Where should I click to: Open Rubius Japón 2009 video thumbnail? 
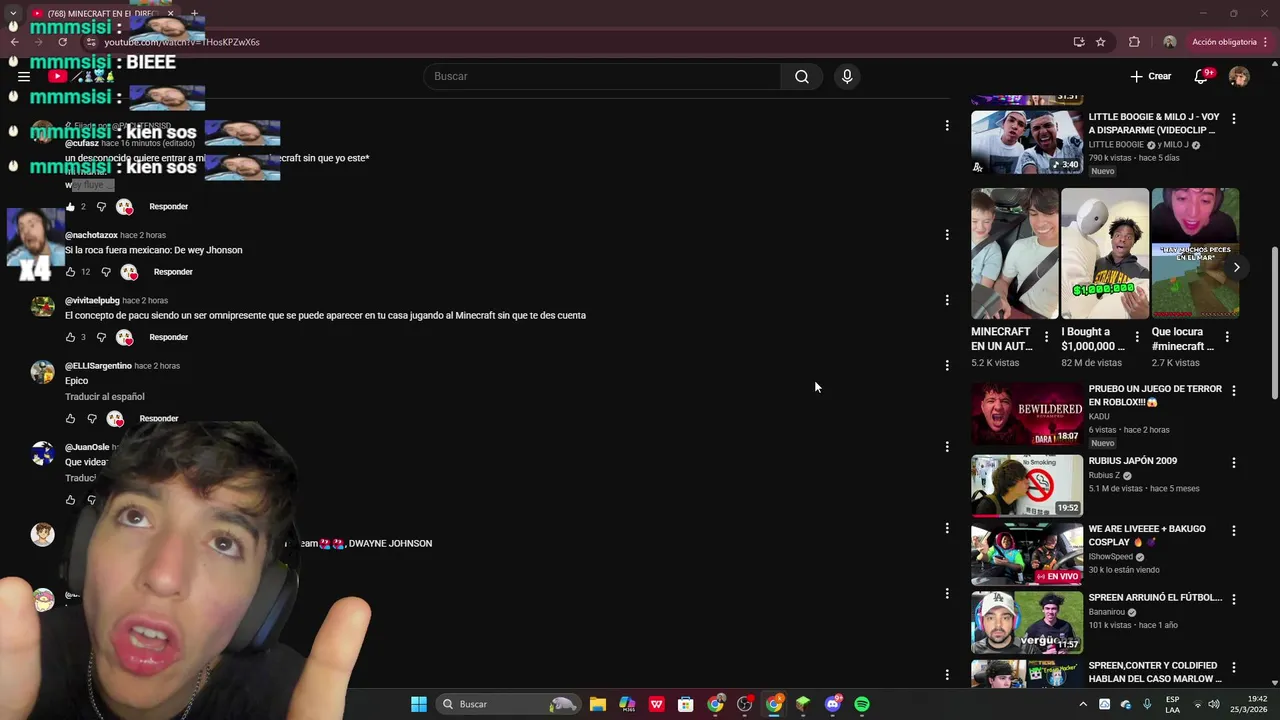coord(1027,486)
